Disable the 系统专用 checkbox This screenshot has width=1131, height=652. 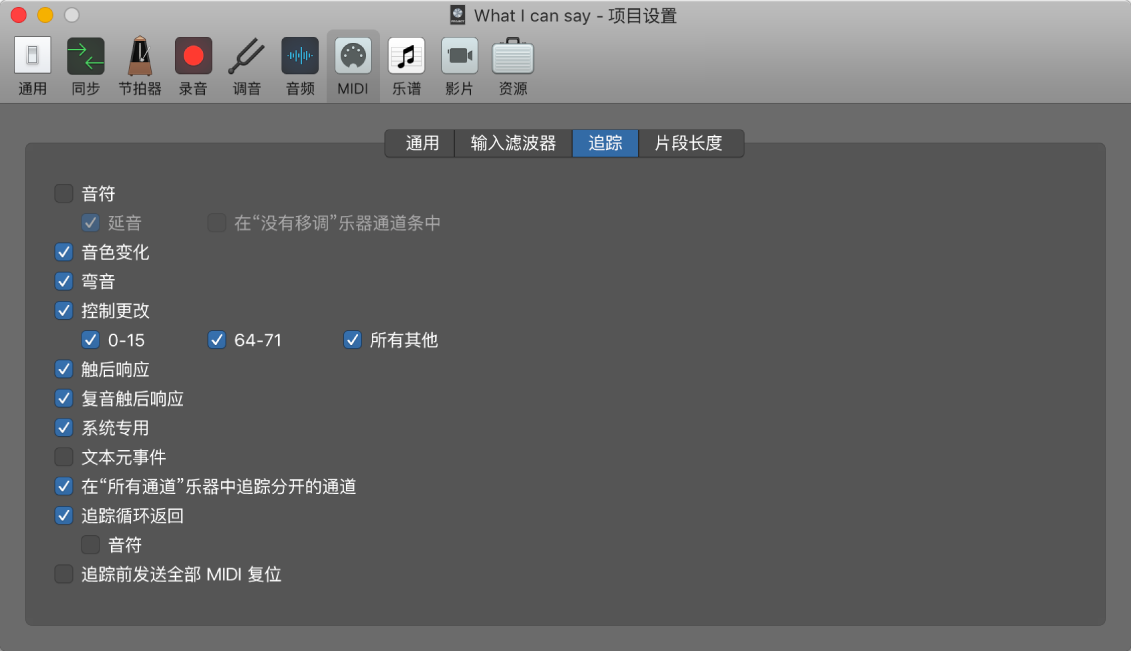coord(64,427)
